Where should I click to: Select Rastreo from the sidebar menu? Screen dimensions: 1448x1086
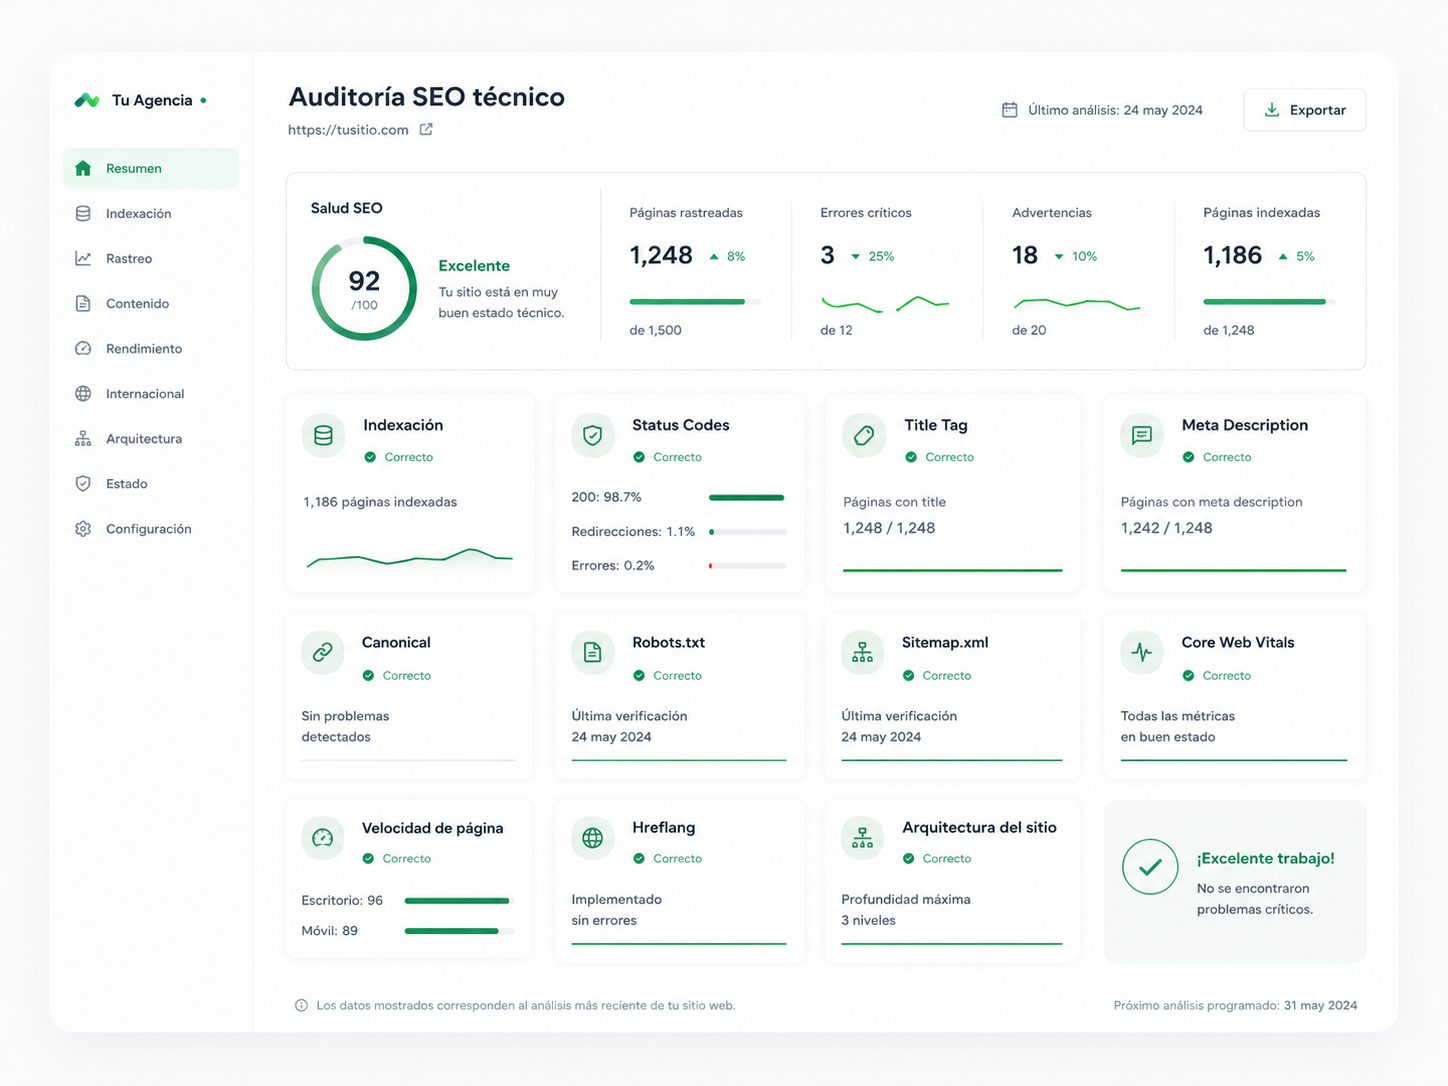point(151,258)
